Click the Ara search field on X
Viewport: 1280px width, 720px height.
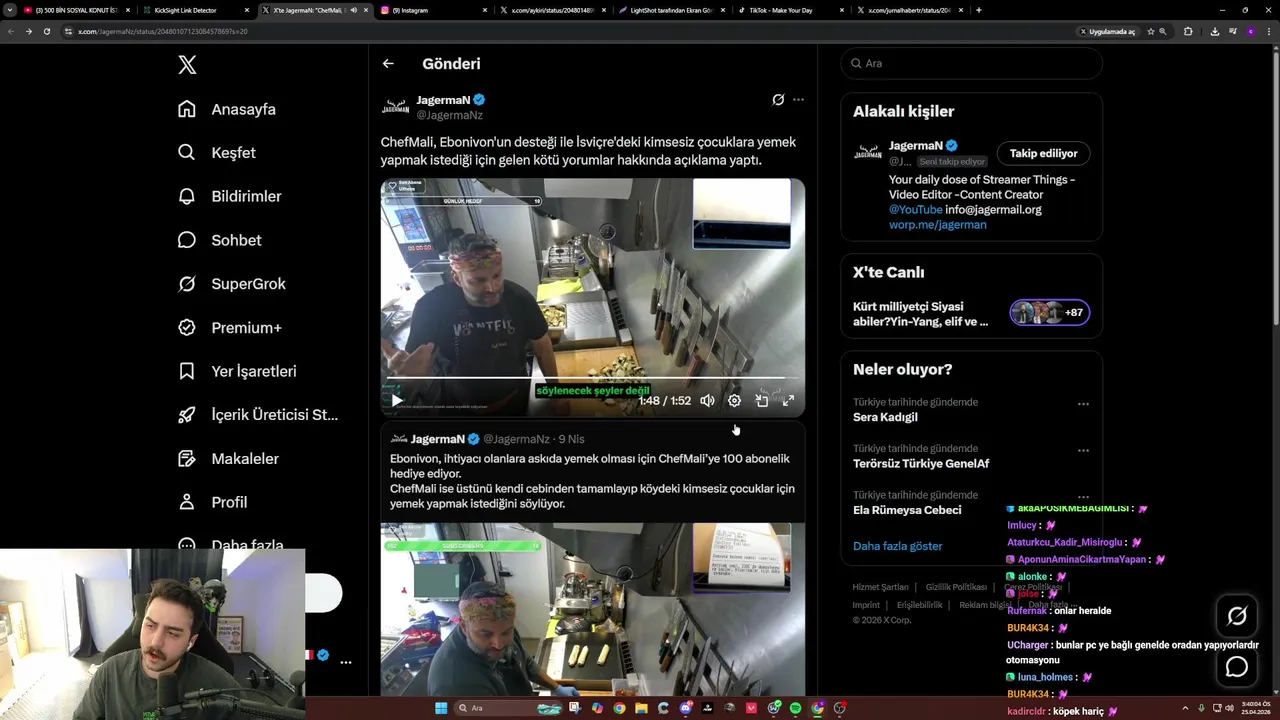click(x=971, y=63)
